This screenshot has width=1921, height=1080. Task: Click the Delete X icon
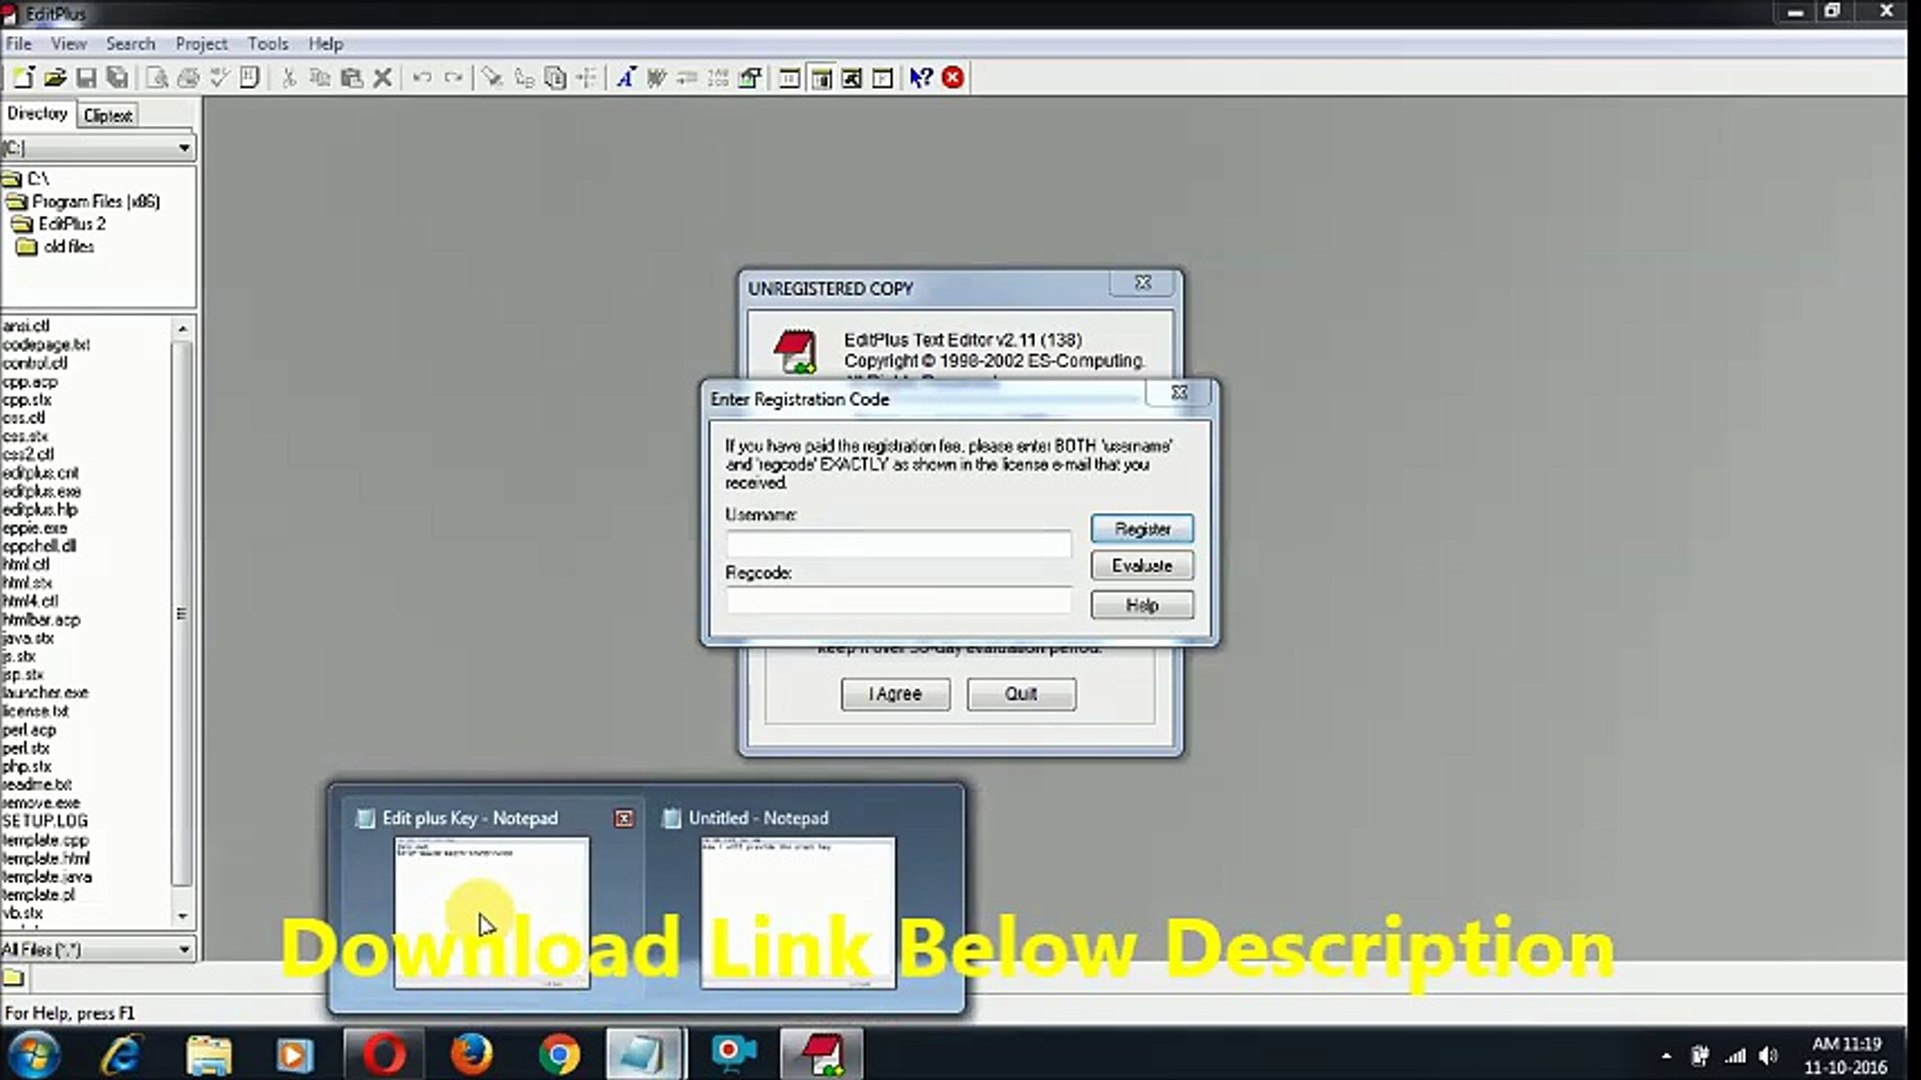coord(382,78)
